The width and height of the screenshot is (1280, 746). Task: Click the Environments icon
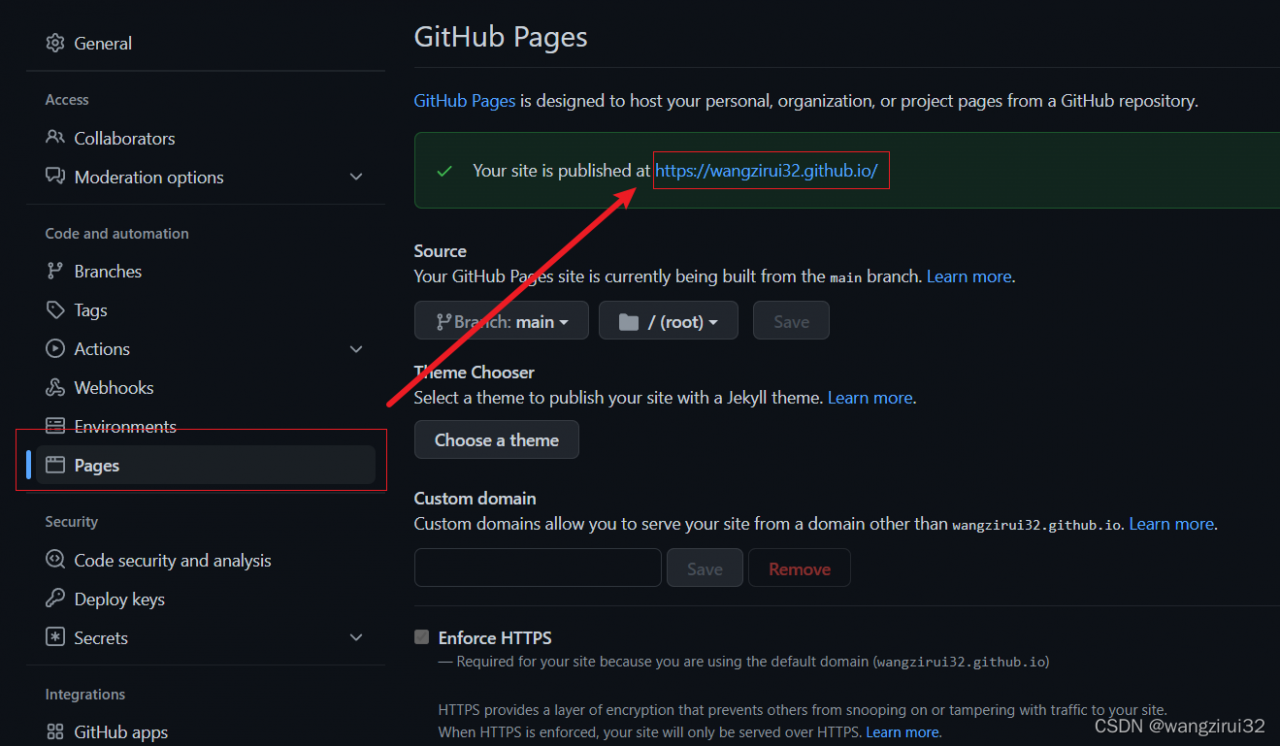point(56,426)
